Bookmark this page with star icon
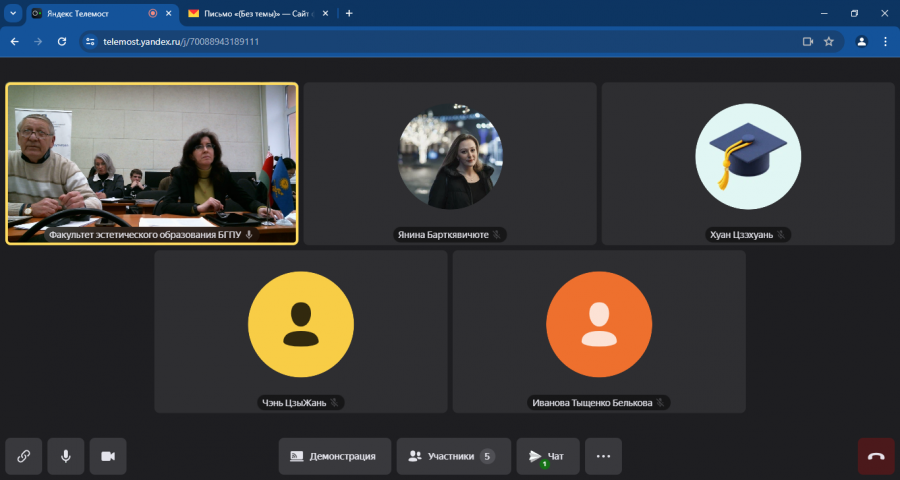This screenshot has width=900, height=480. 829,41
